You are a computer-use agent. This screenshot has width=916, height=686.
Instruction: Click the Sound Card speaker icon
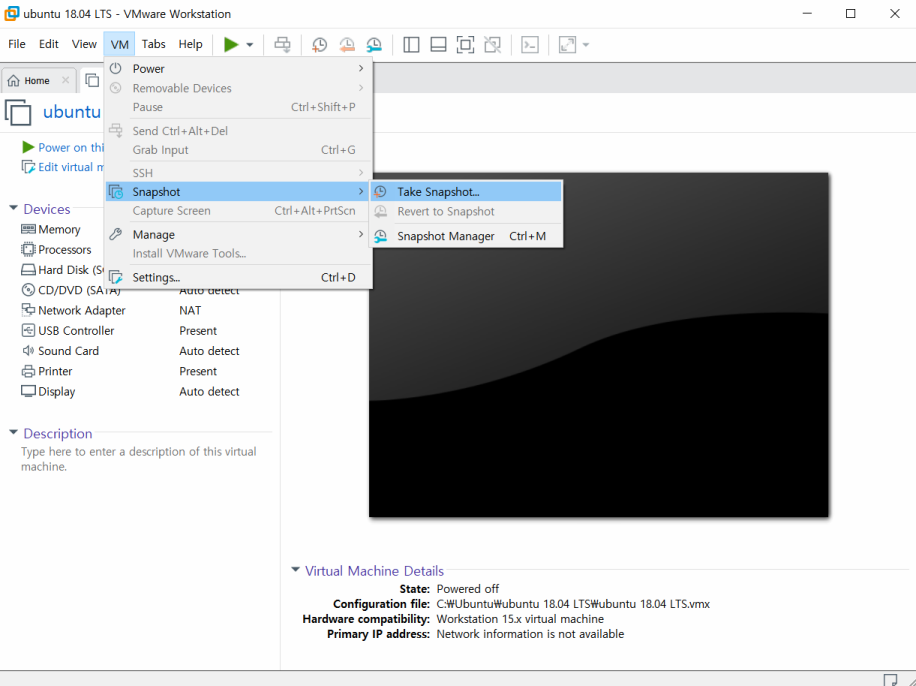click(x=28, y=351)
